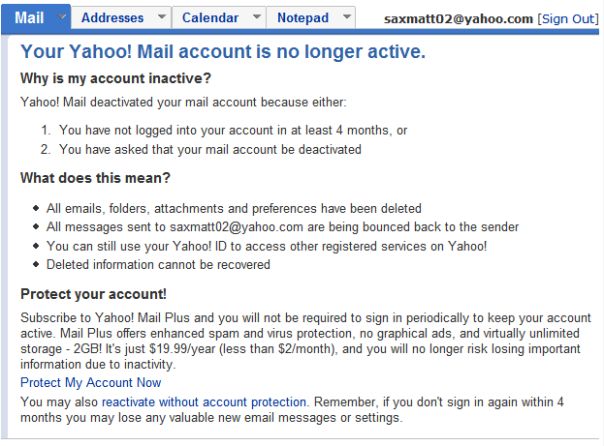
Task: Select the Notepad tab
Action: 302,18
